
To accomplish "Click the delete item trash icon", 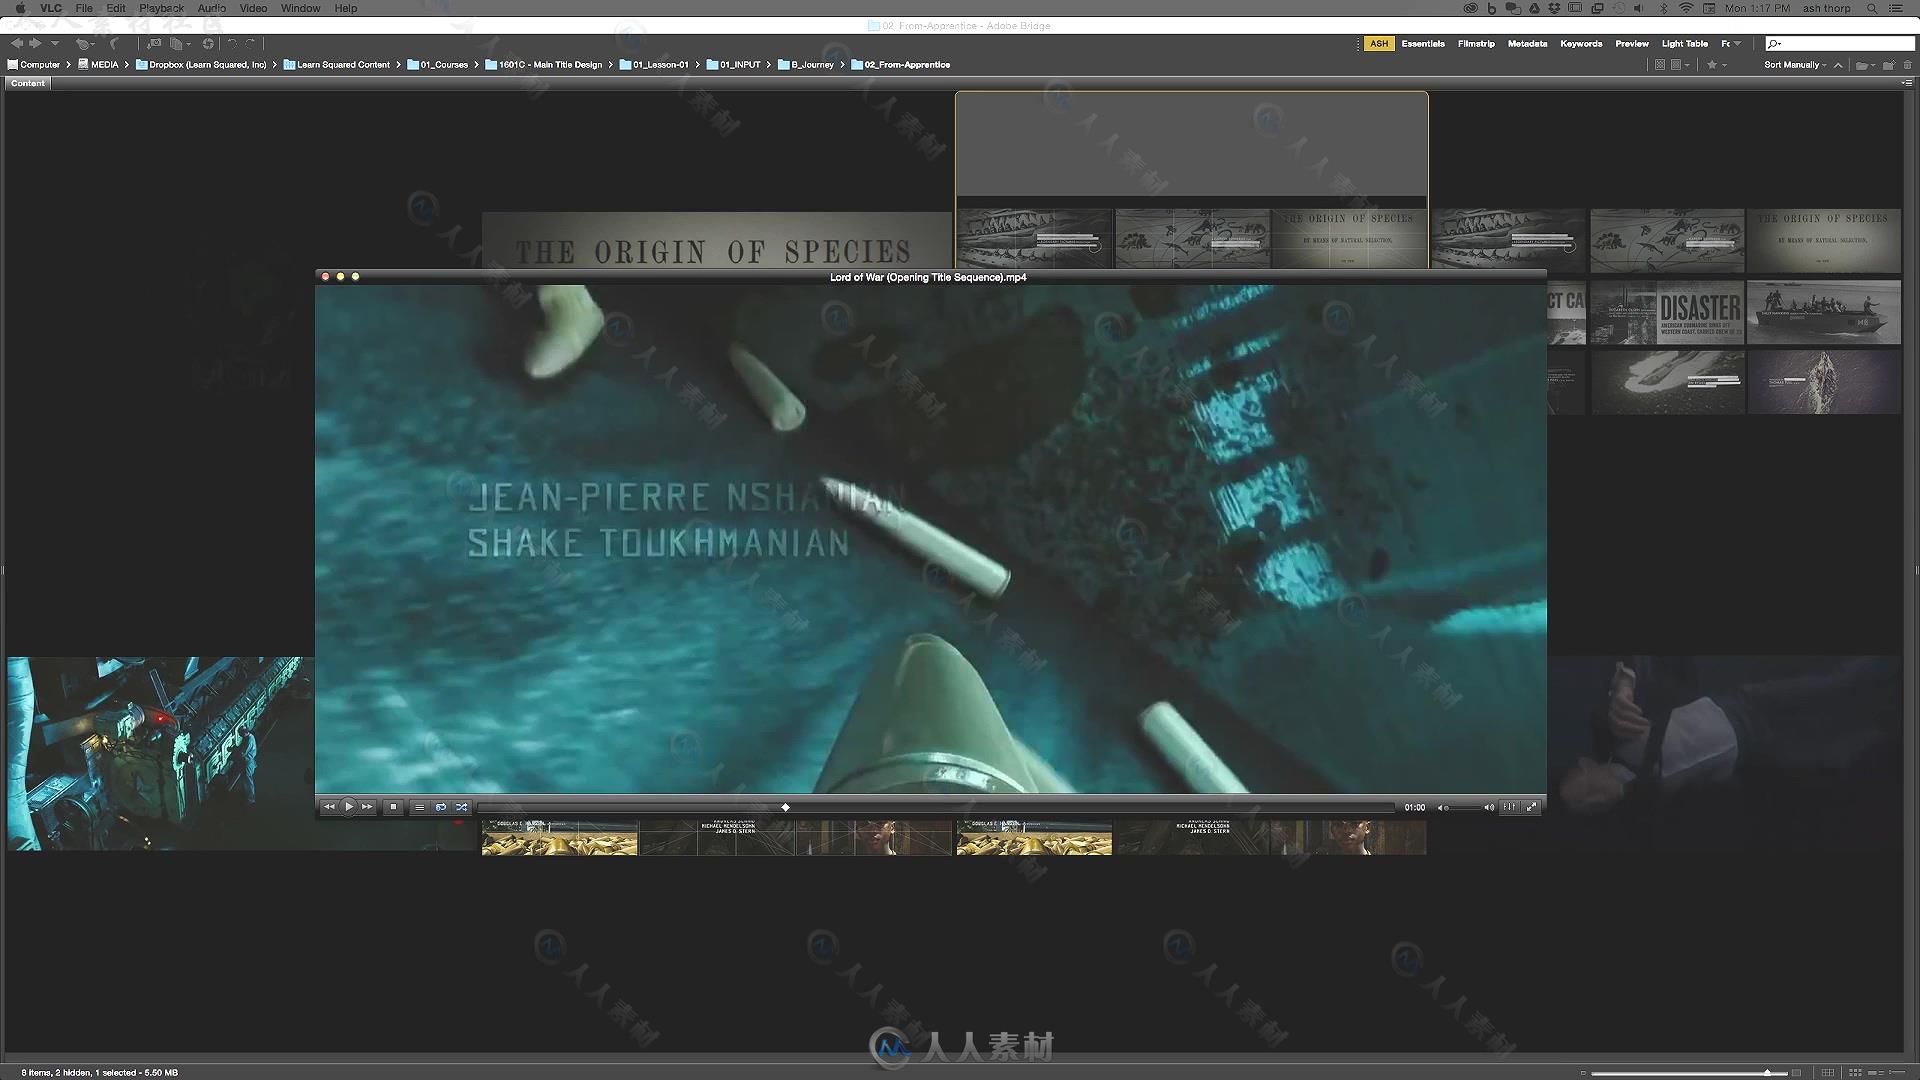I will (1908, 65).
